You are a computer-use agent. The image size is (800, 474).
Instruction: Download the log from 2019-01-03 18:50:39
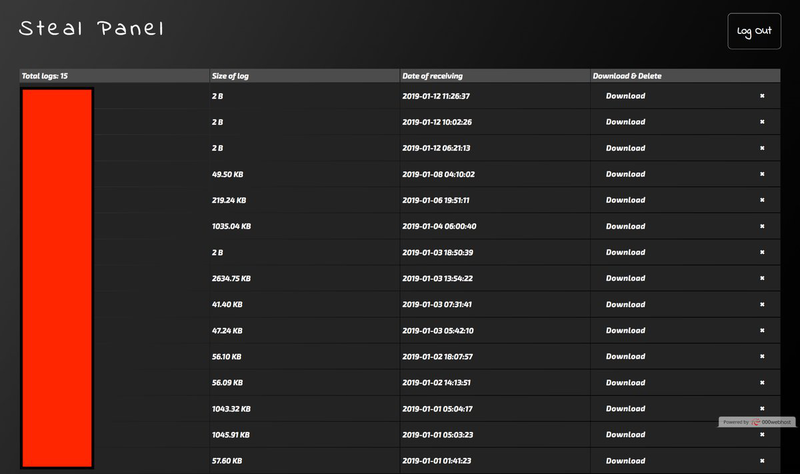tap(625, 252)
